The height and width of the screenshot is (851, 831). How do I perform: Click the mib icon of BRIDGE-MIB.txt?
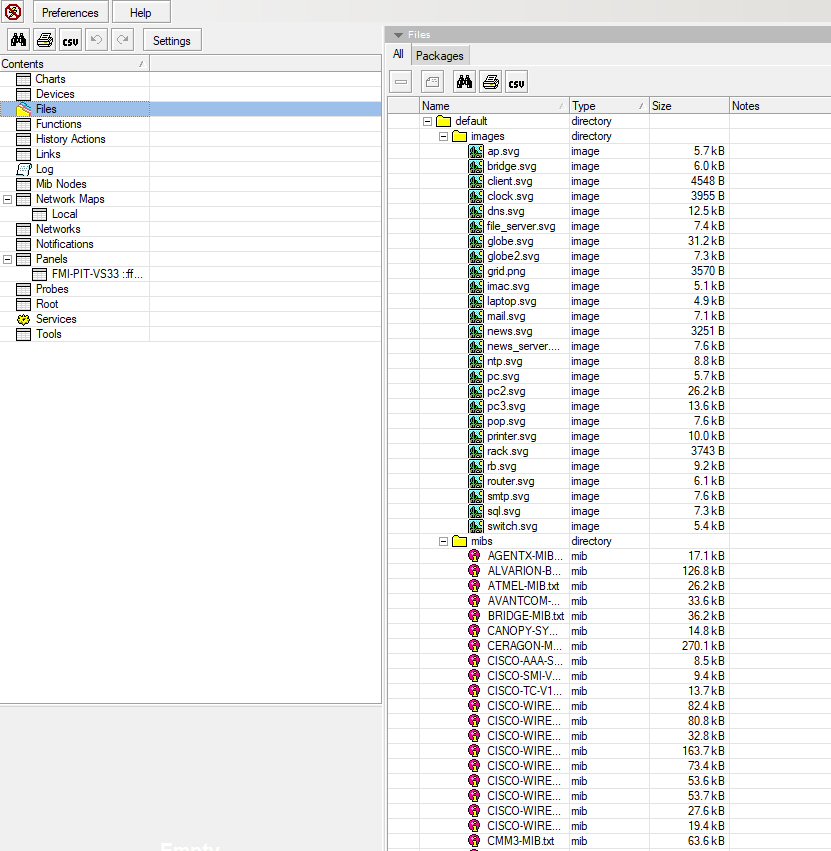(474, 616)
